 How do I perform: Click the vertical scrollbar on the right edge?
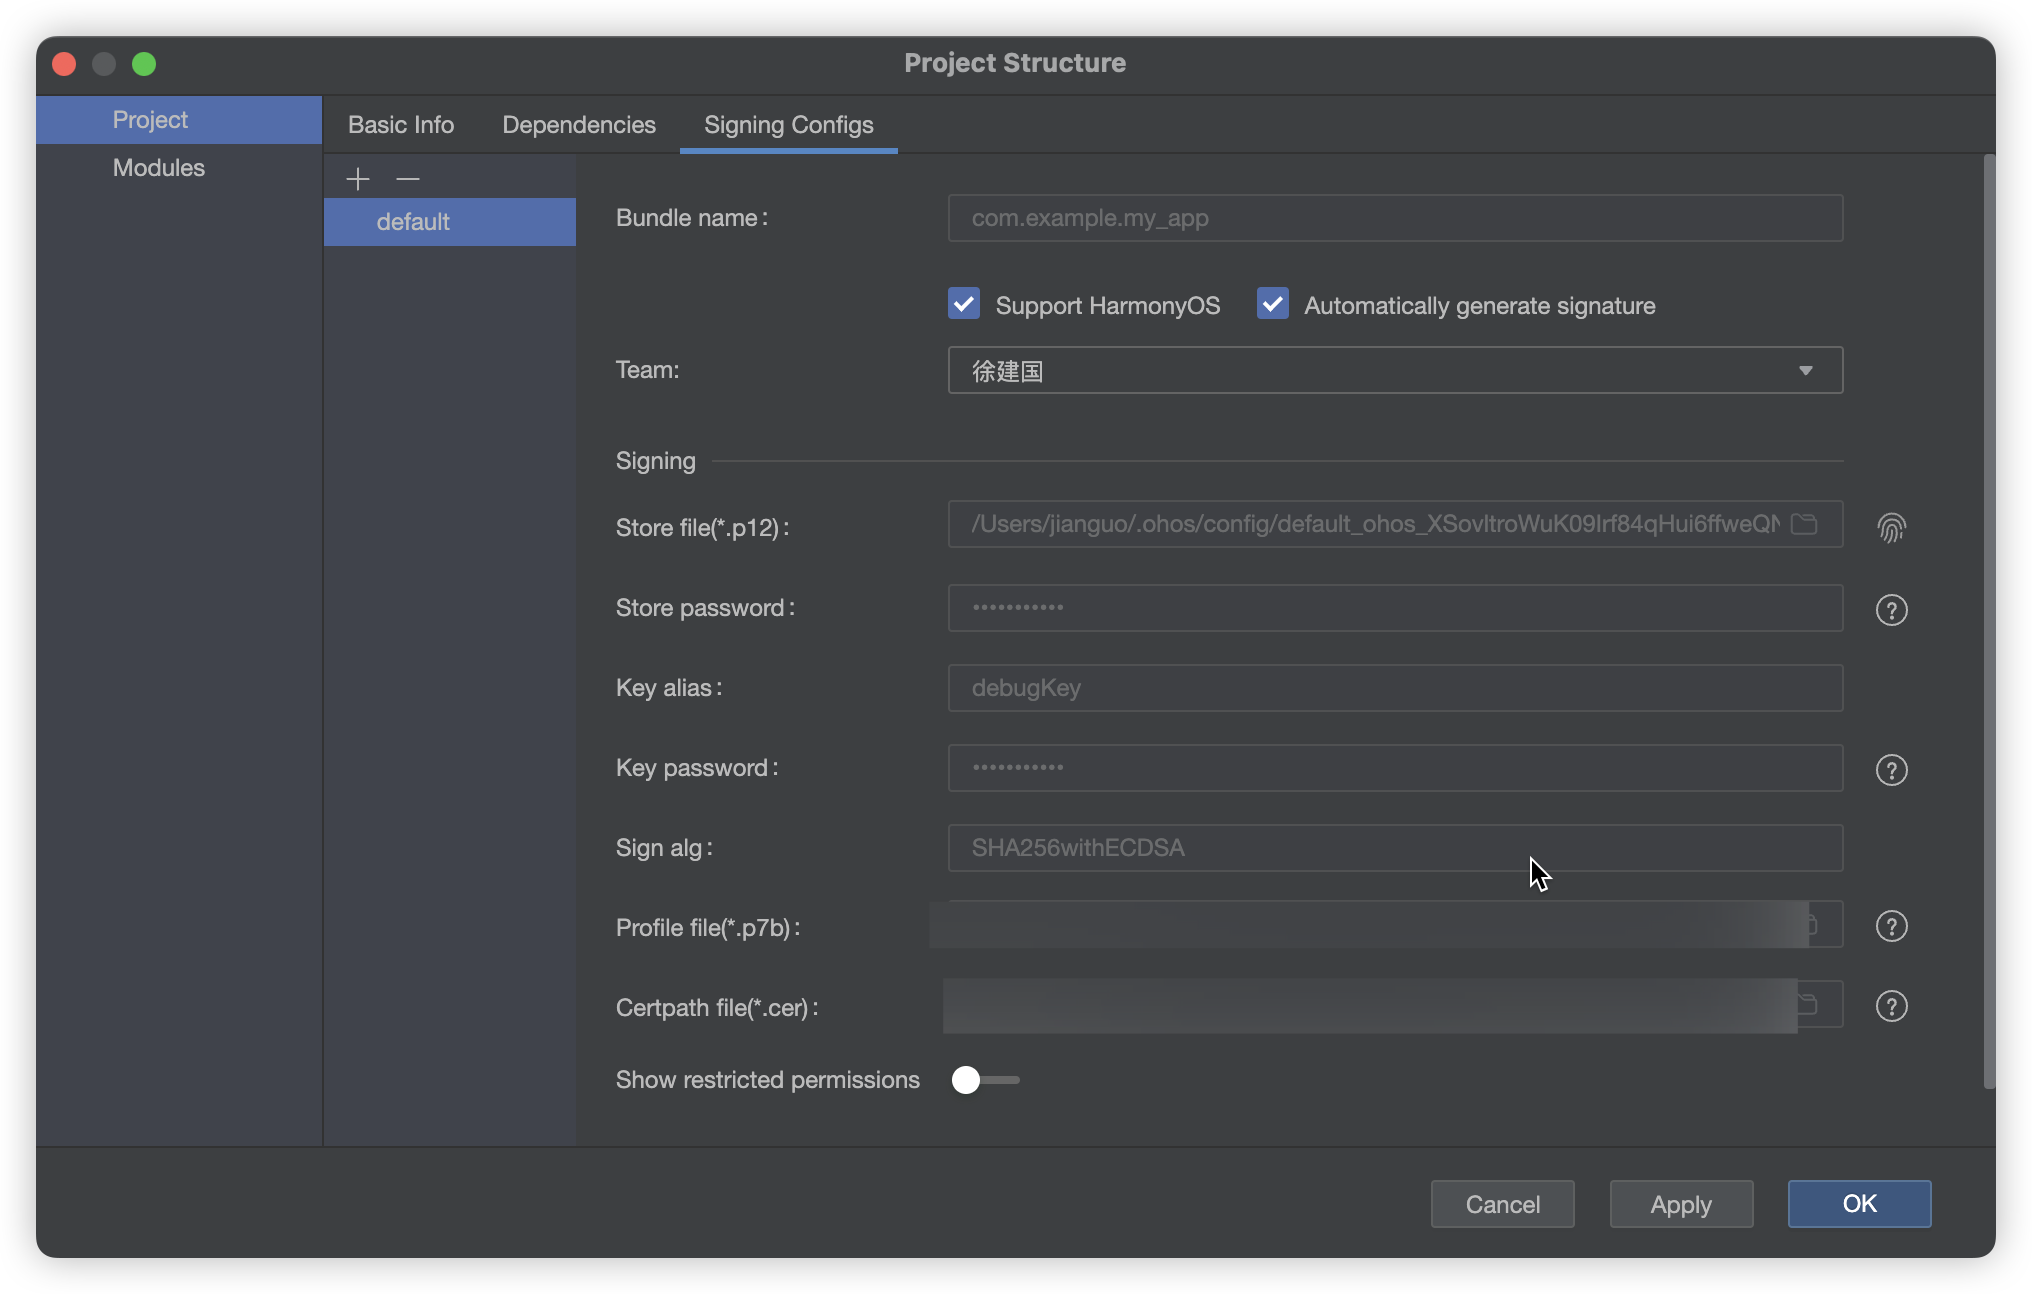[1989, 620]
